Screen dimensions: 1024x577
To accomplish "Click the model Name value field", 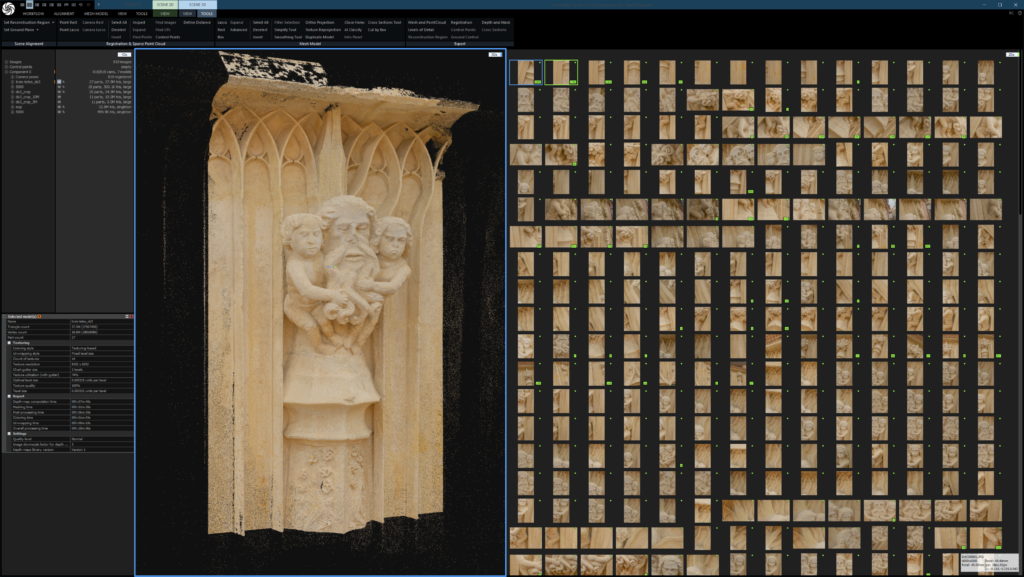I will [x=101, y=321].
